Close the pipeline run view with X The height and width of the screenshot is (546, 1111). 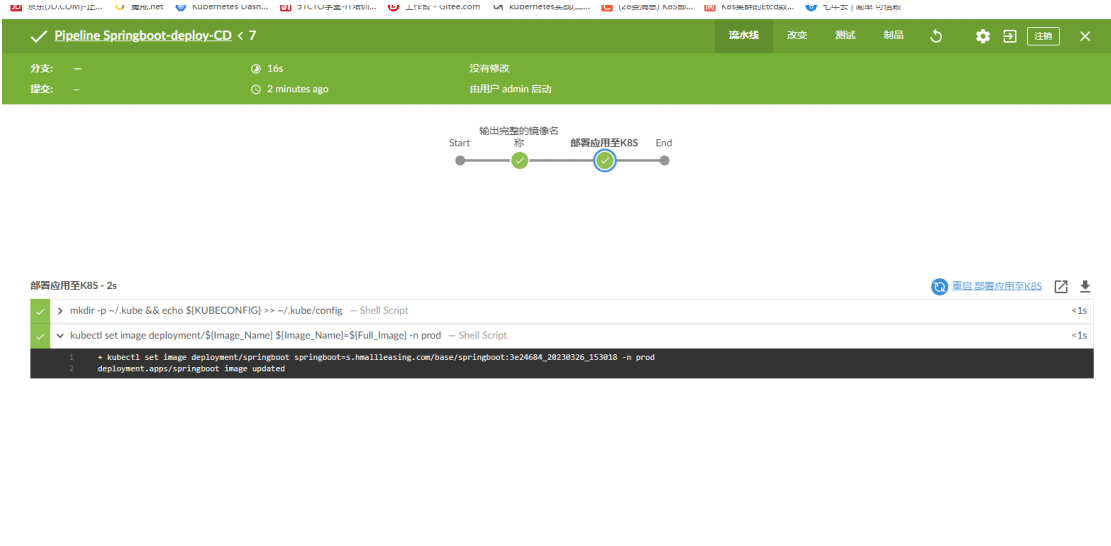(x=1085, y=36)
